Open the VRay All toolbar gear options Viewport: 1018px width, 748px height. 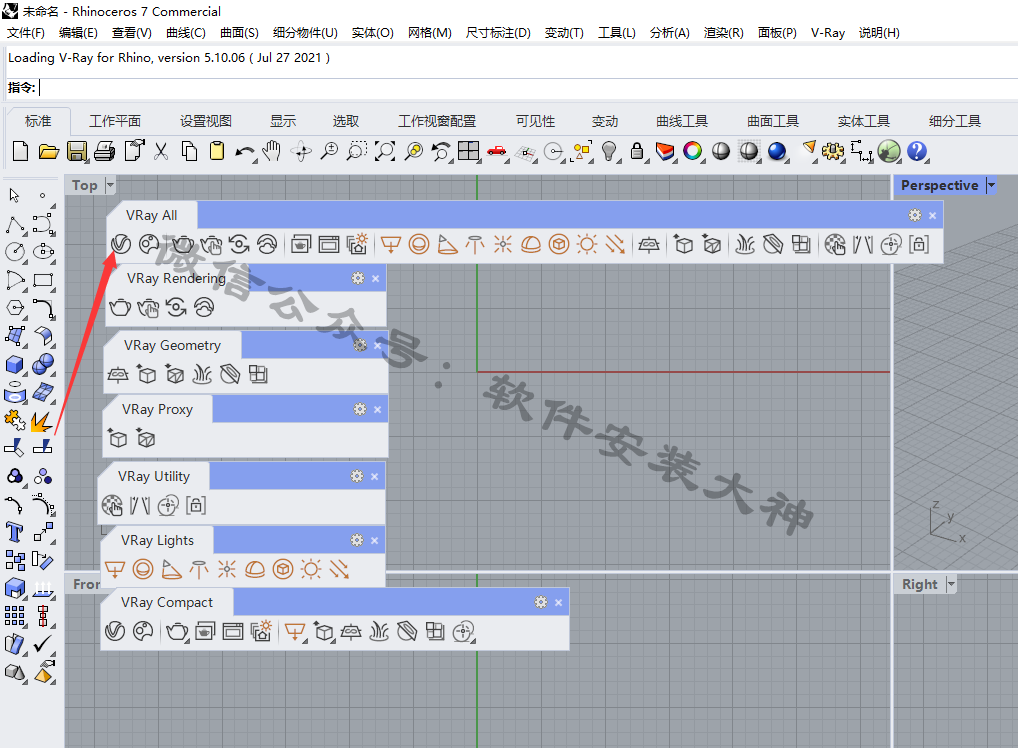coord(915,215)
